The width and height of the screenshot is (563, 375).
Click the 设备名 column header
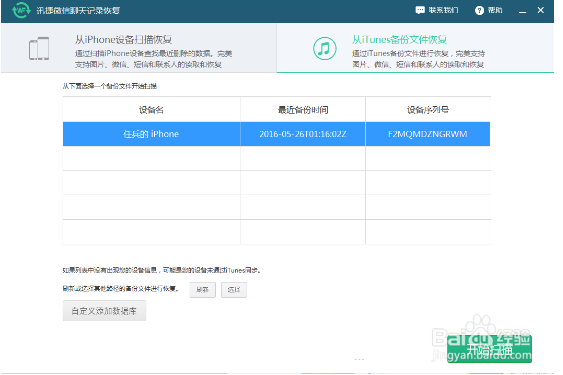pos(151,110)
